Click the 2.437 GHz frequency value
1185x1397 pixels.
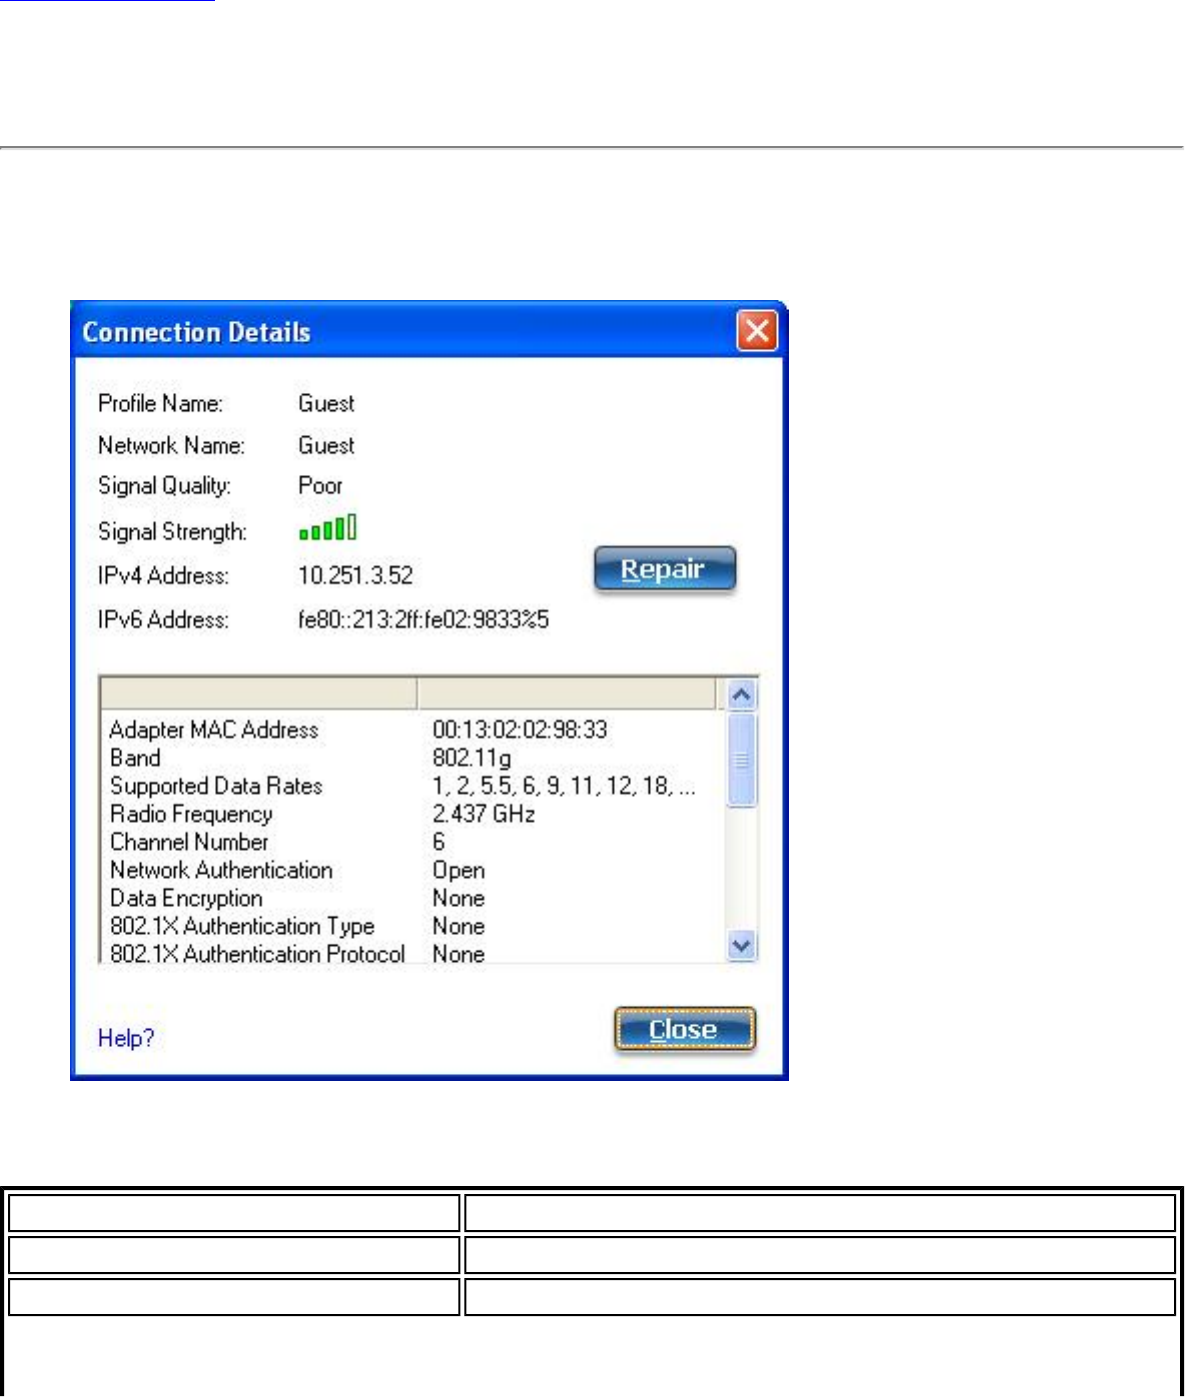click(484, 814)
